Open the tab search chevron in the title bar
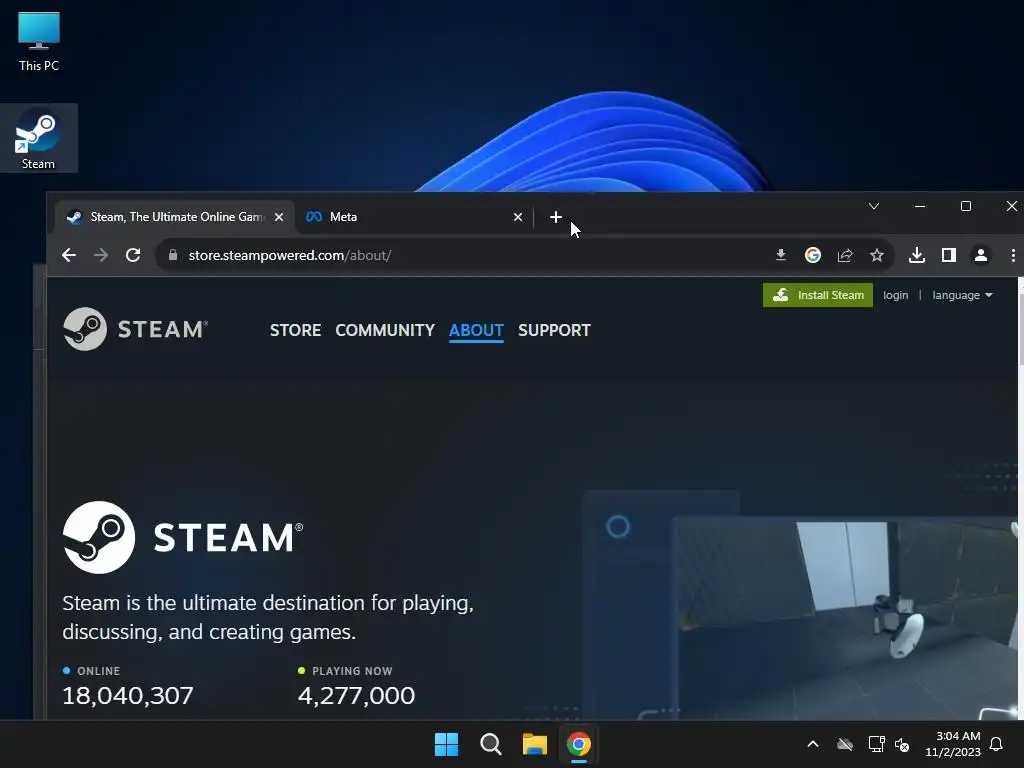Viewport: 1024px width, 768px height. (x=874, y=206)
